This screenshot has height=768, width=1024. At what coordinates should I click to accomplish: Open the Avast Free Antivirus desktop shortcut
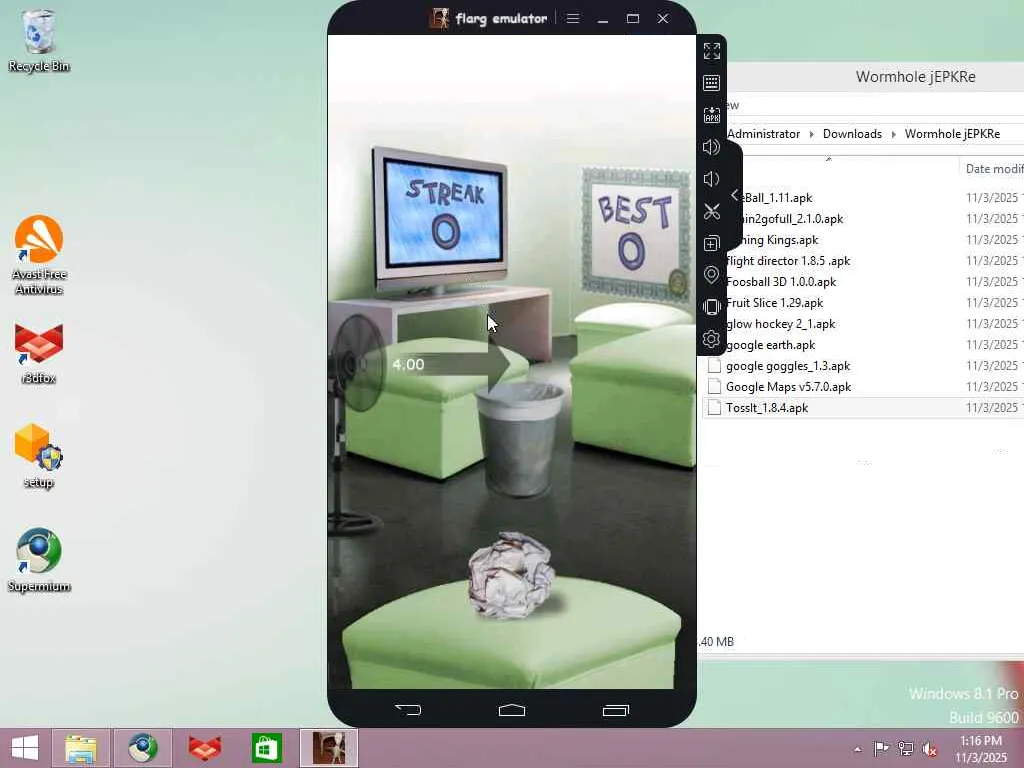[39, 255]
